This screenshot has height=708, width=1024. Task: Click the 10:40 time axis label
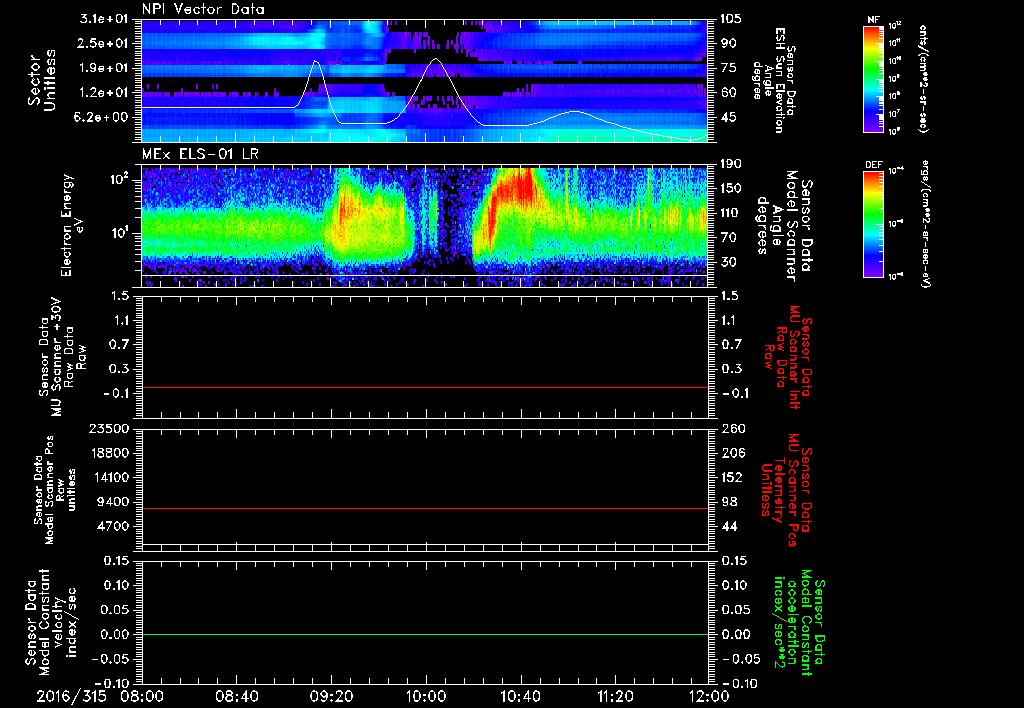(x=520, y=696)
